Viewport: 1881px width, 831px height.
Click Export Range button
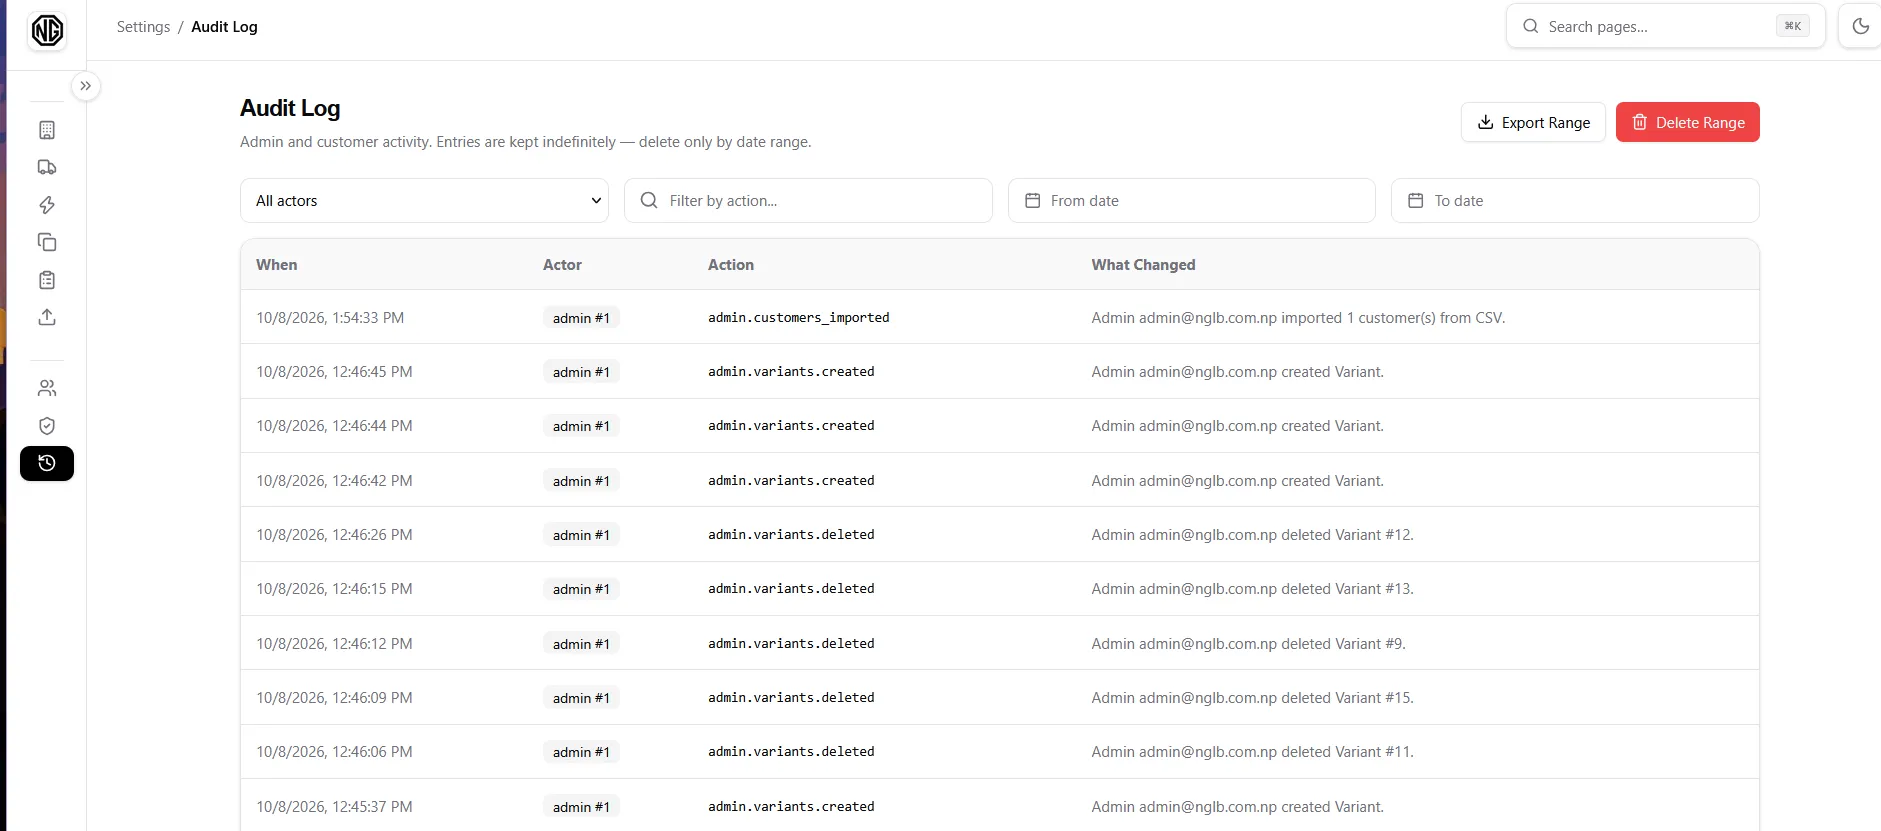pyautogui.click(x=1533, y=122)
